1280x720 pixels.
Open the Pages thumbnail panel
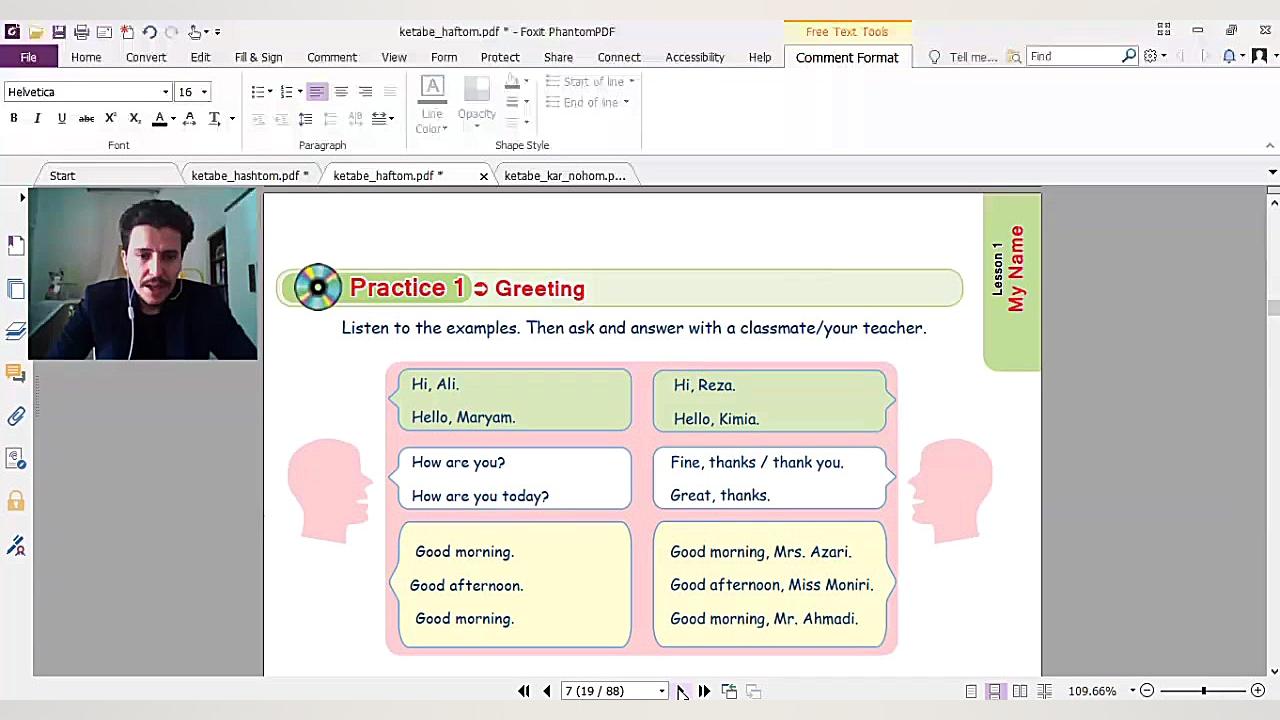click(16, 289)
